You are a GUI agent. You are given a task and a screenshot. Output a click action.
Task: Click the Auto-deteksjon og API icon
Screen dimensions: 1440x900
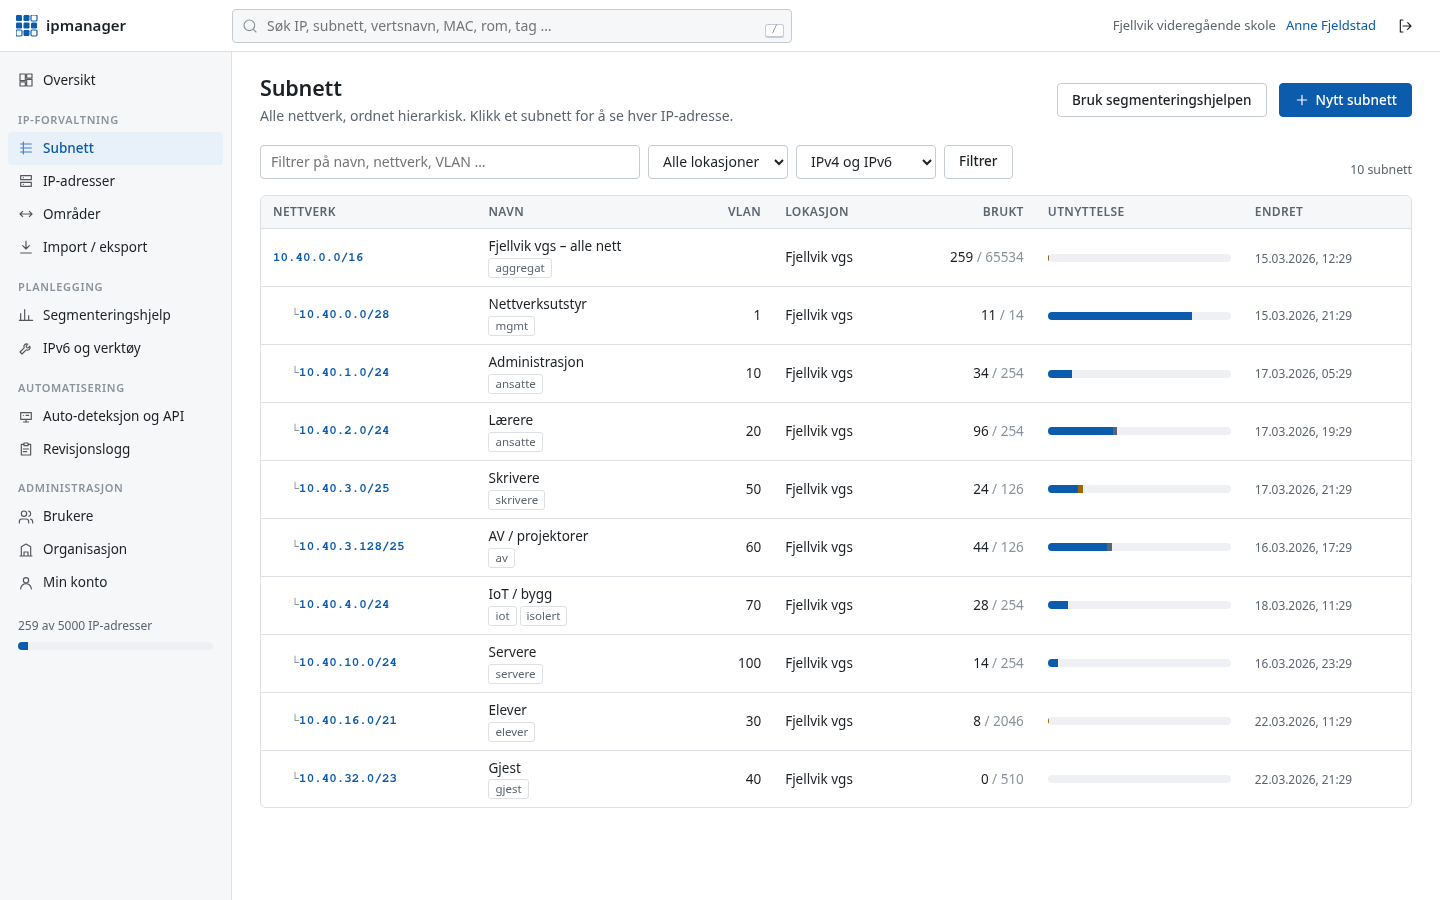pyautogui.click(x=26, y=416)
